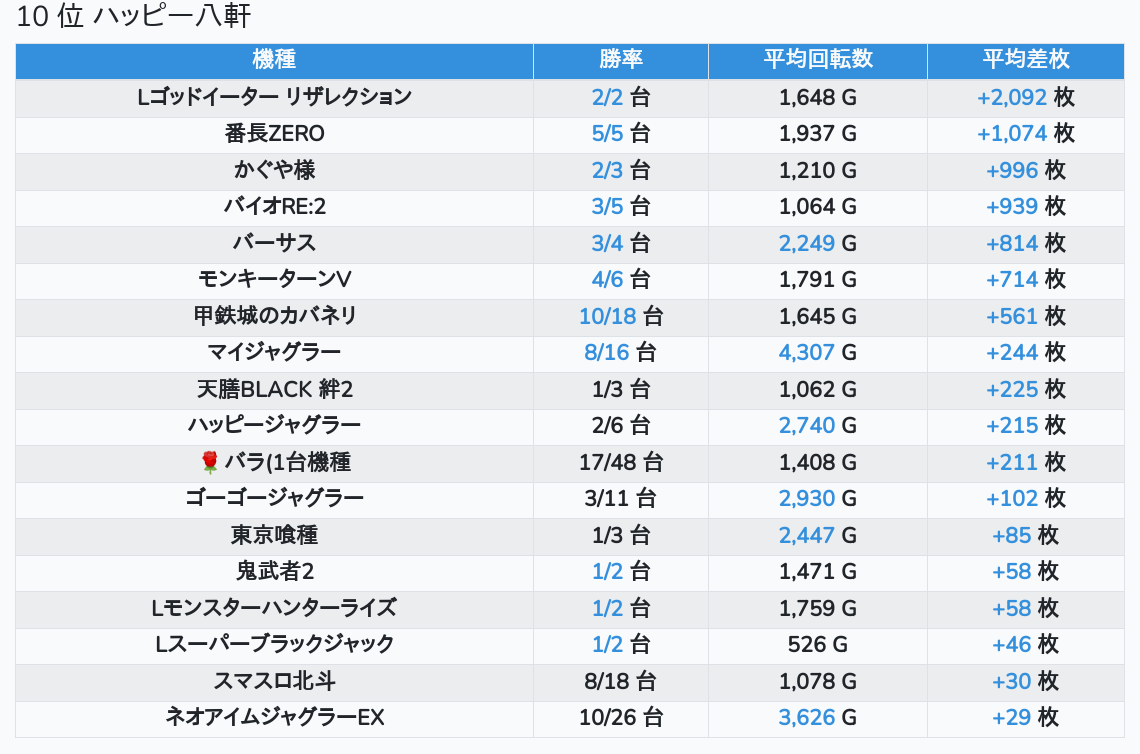Select the モンキーターンV machine name

coord(274,279)
